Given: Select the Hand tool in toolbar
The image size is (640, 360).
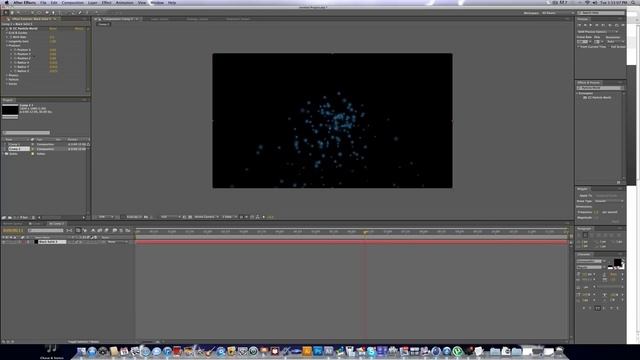Looking at the screenshot, I should 12,13.
